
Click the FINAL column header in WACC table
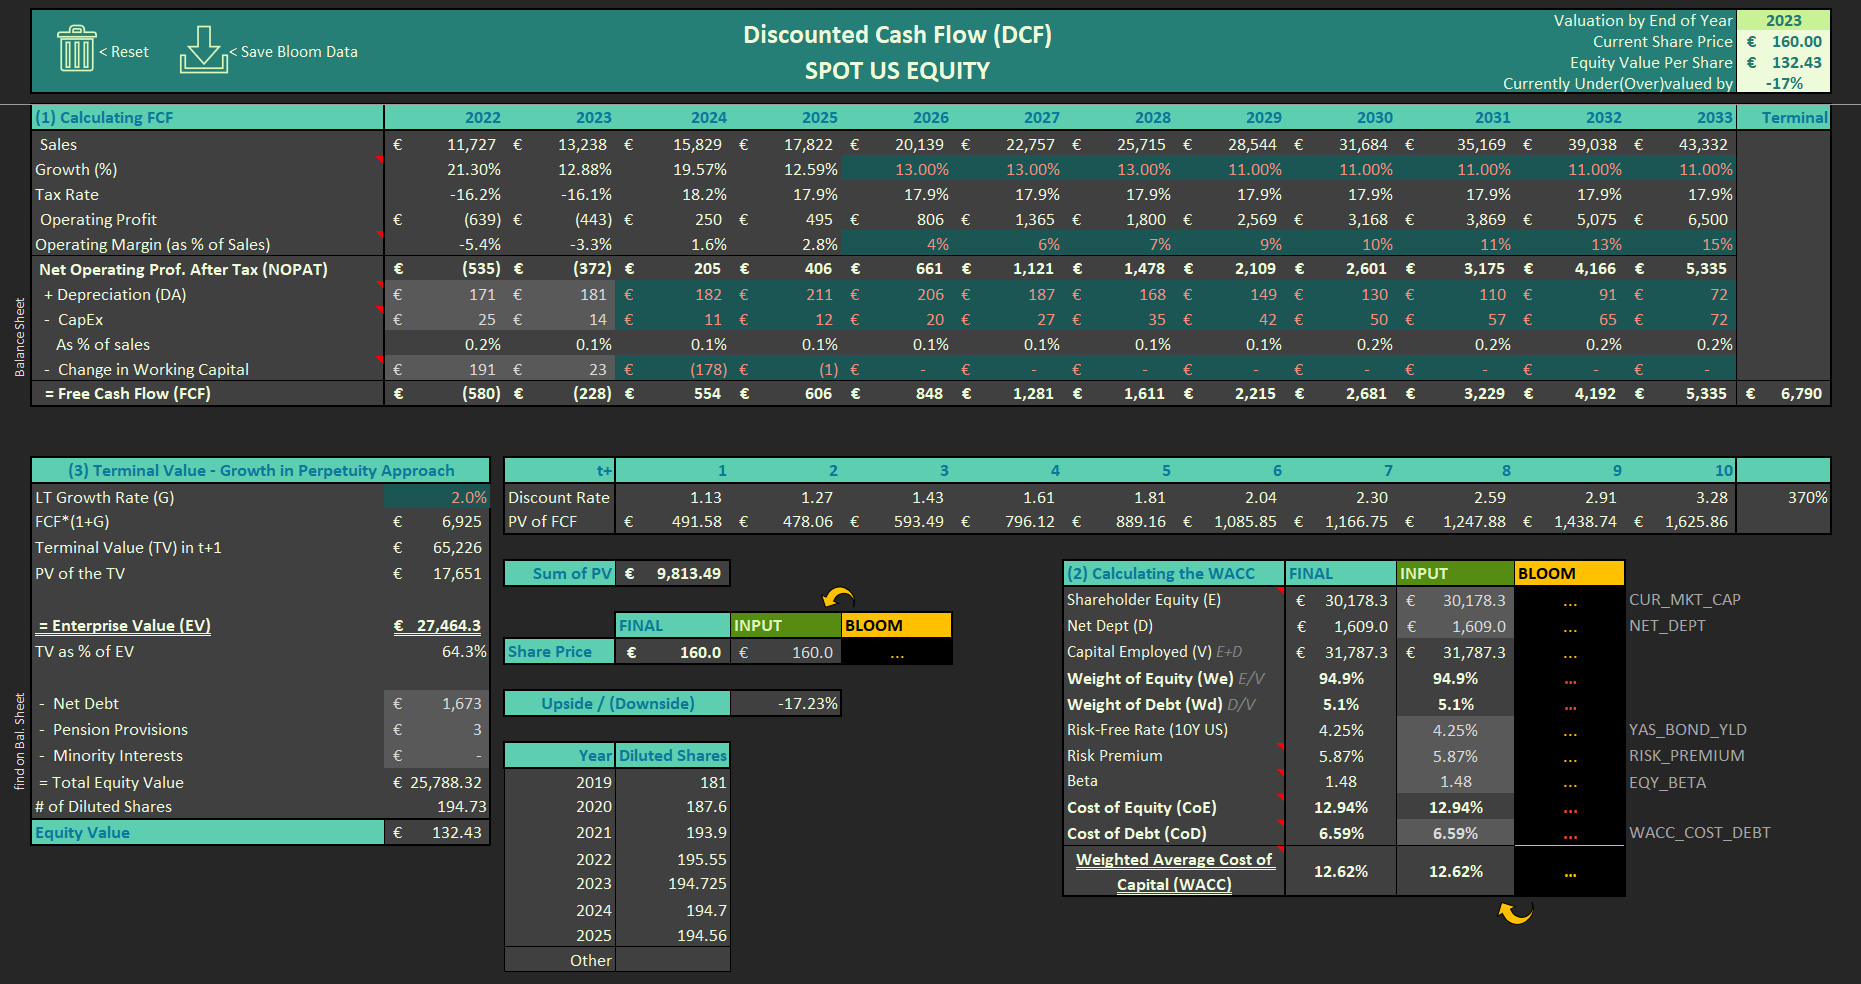pos(1340,573)
